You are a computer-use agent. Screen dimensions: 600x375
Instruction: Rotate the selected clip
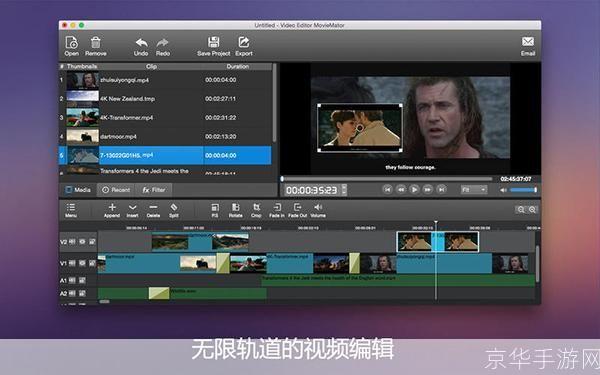(235, 210)
